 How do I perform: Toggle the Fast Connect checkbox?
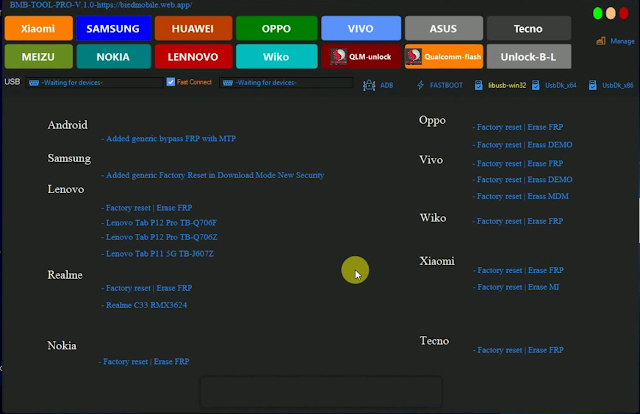[x=171, y=82]
